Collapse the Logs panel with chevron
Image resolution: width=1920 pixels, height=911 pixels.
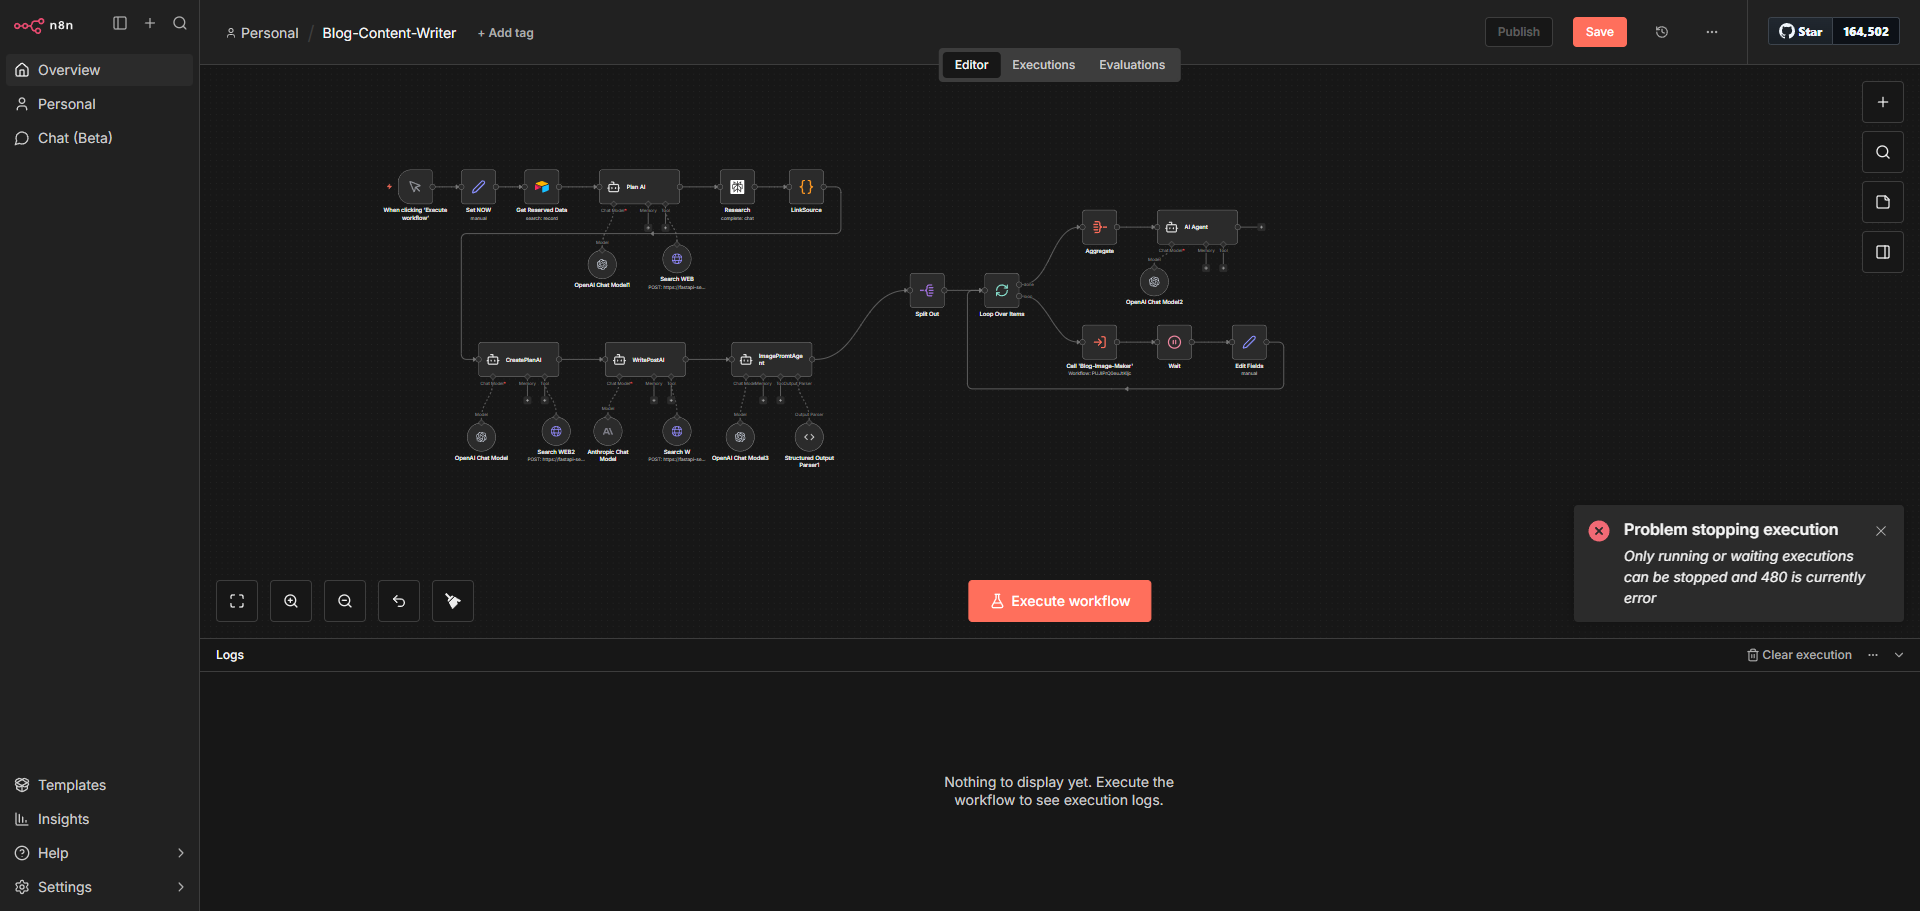click(x=1899, y=655)
